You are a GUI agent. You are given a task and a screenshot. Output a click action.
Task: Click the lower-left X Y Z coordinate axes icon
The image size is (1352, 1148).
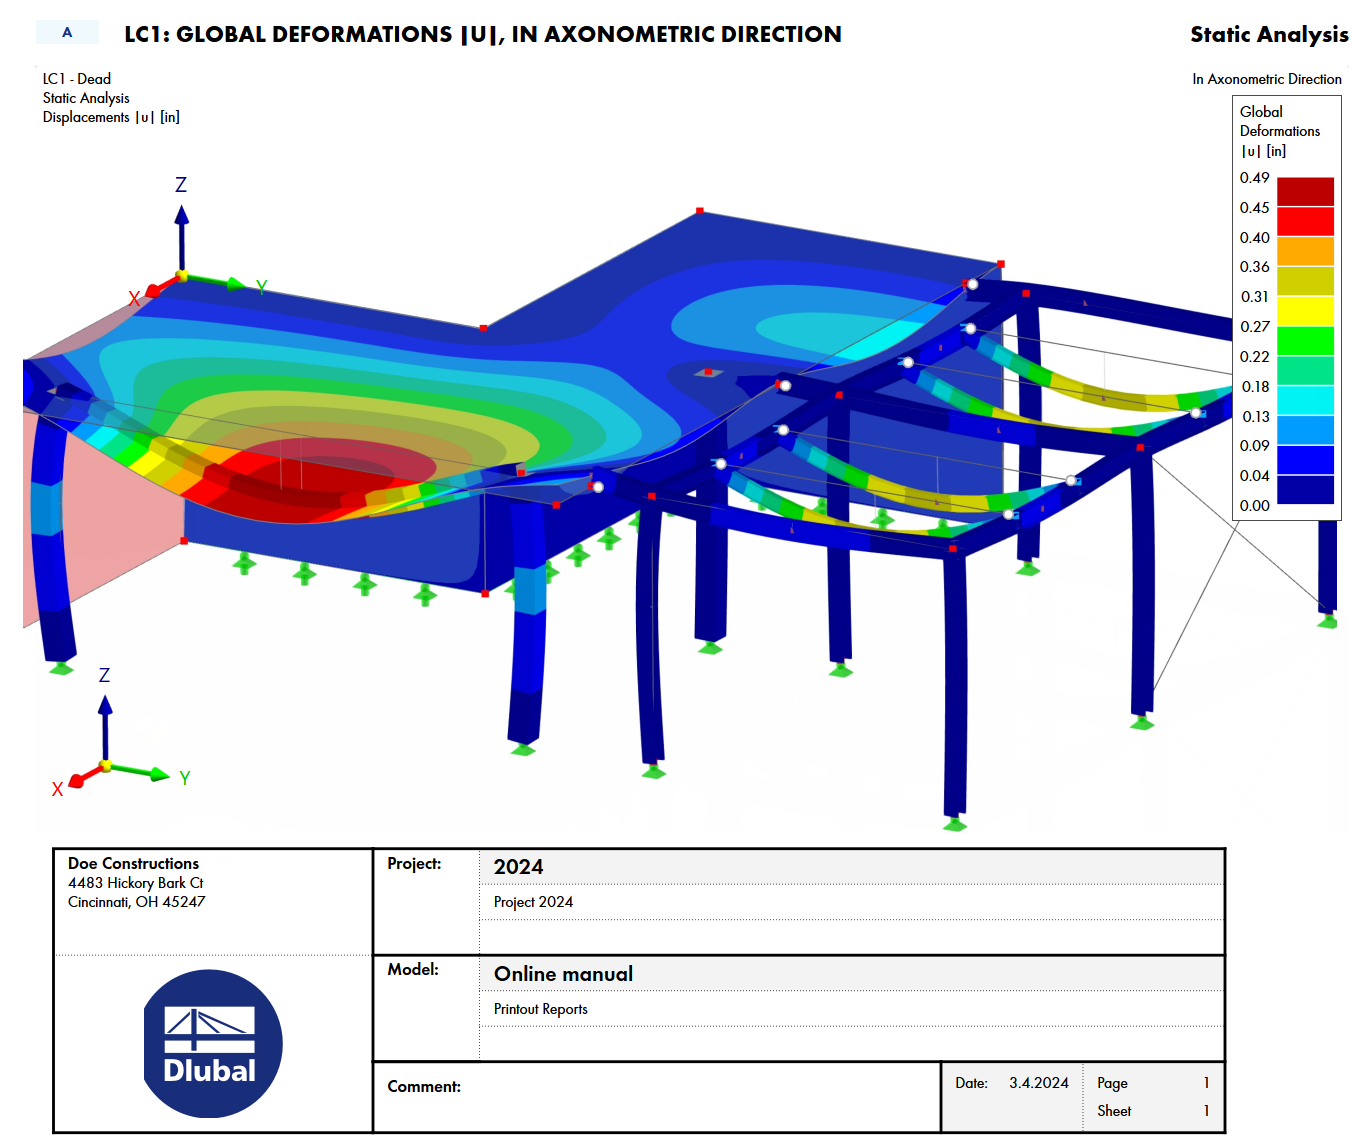click(120, 733)
